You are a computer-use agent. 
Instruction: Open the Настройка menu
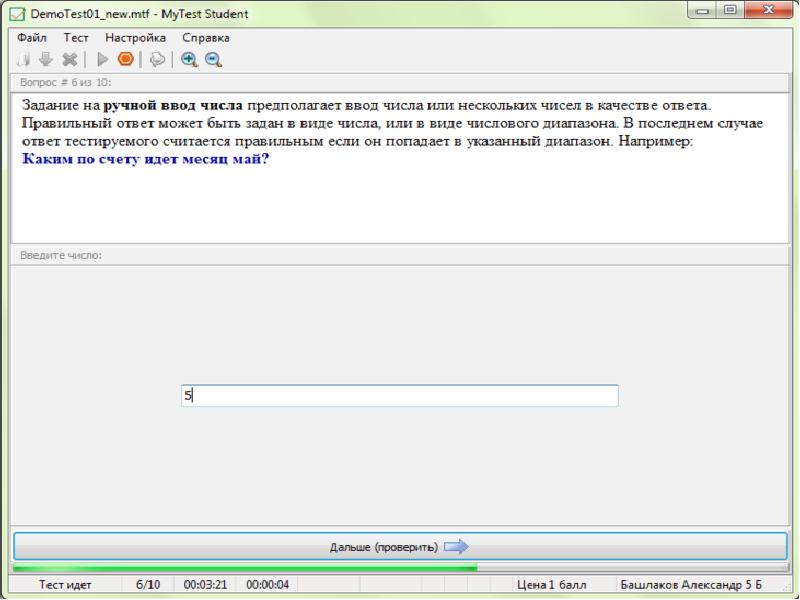135,37
